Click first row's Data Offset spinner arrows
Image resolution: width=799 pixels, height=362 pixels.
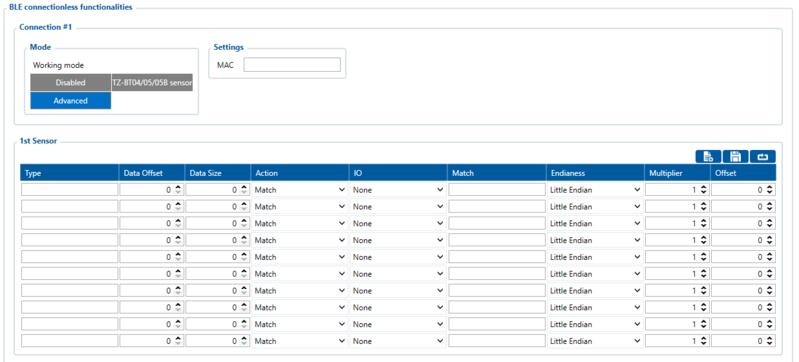178,190
